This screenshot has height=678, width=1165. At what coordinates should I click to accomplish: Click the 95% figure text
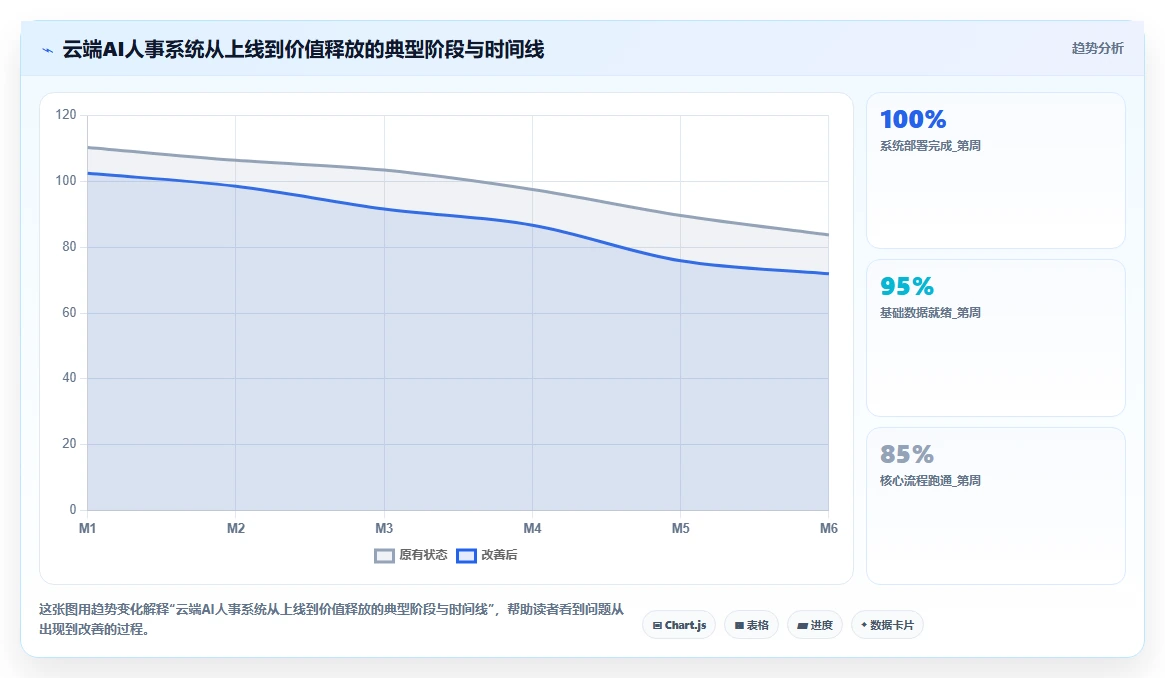[907, 287]
